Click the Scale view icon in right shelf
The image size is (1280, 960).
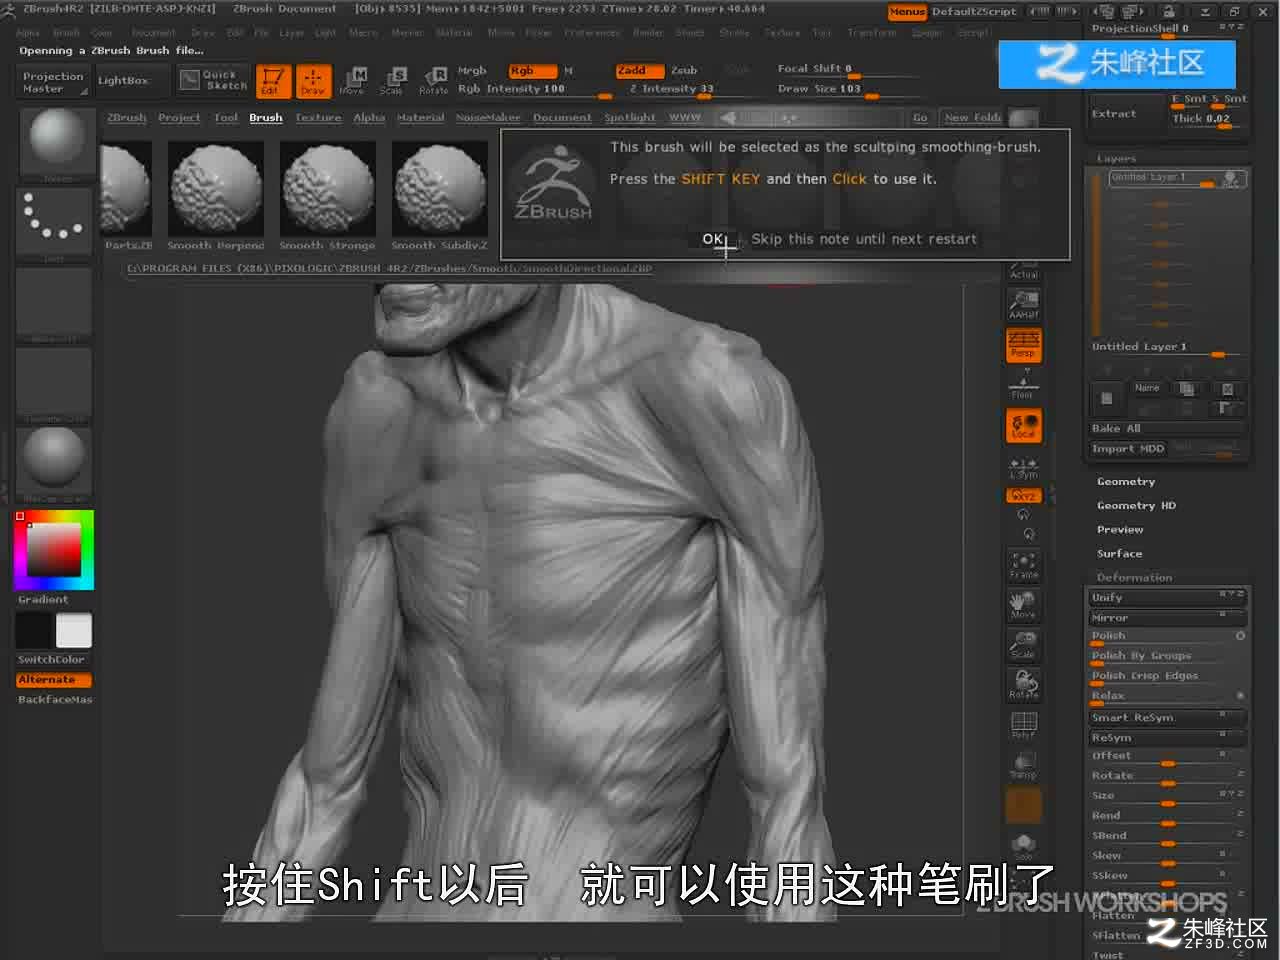tap(1023, 645)
